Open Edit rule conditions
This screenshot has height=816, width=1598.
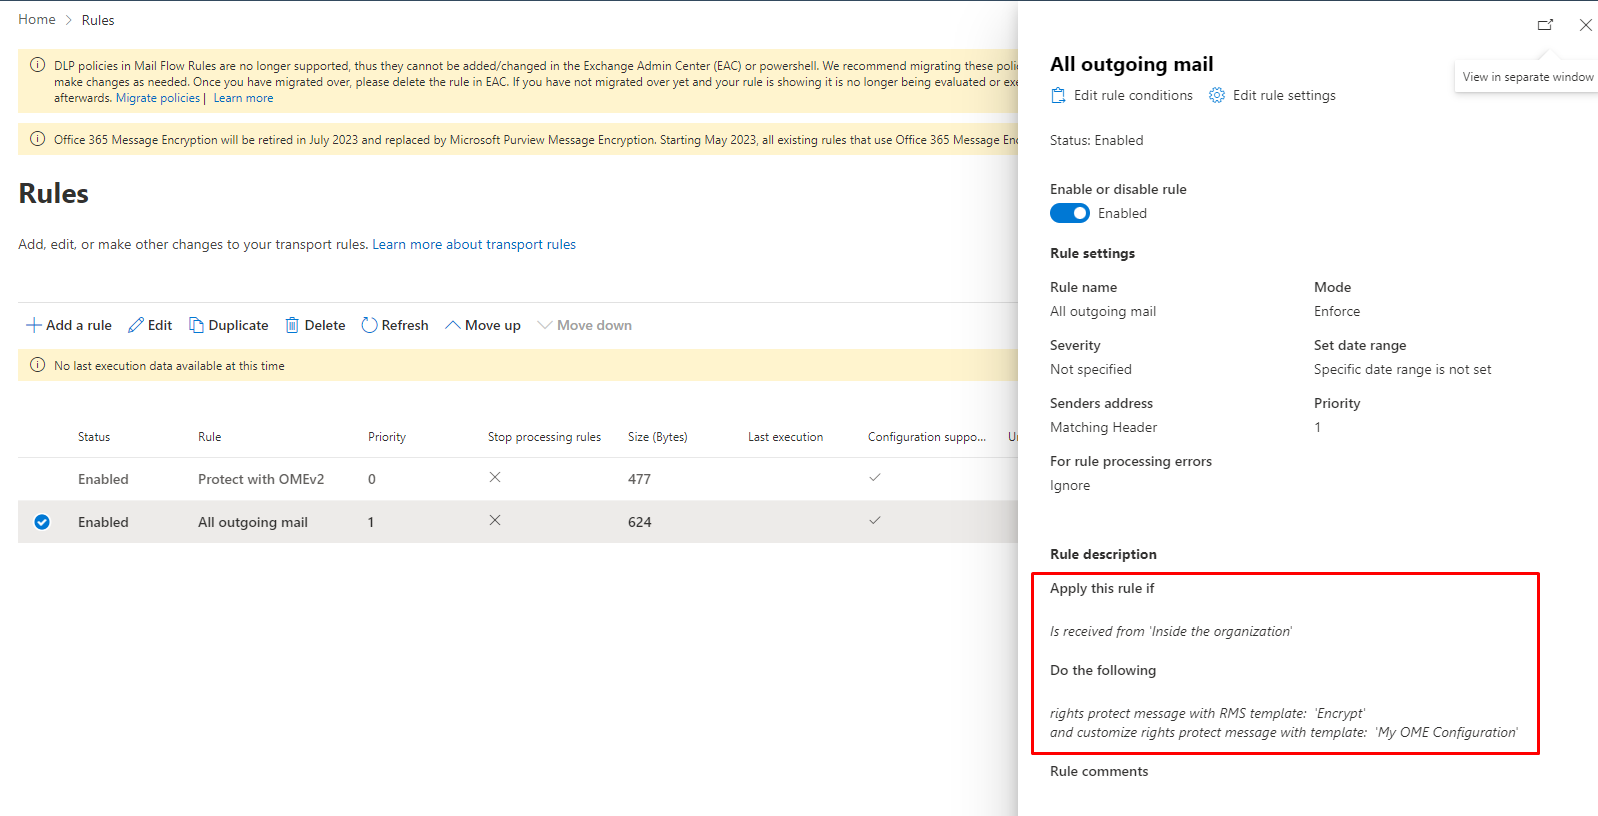pyautogui.click(x=1121, y=95)
